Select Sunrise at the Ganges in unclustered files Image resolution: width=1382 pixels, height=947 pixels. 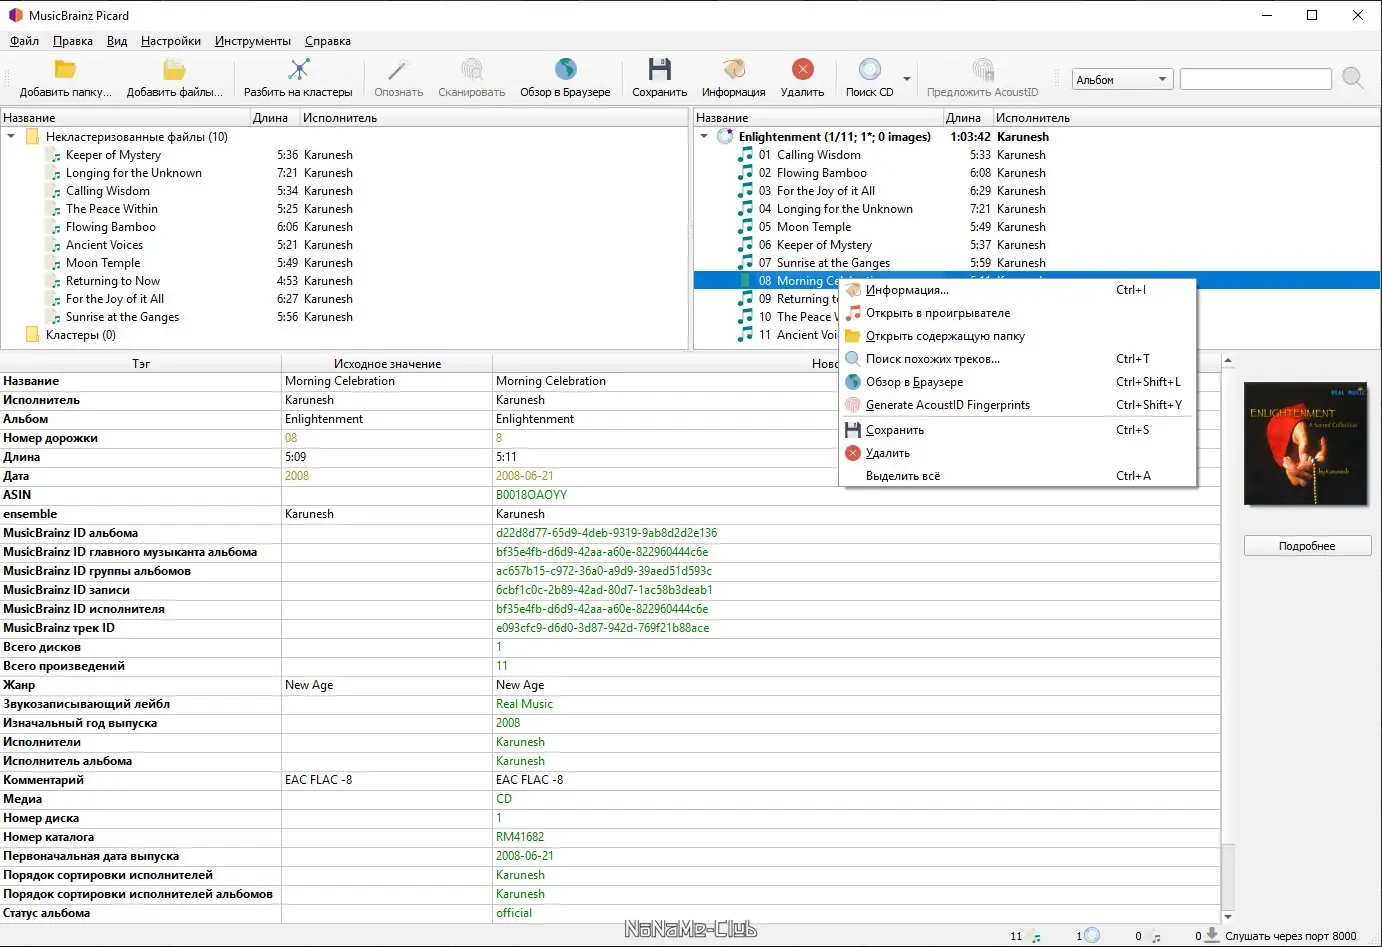tap(122, 317)
